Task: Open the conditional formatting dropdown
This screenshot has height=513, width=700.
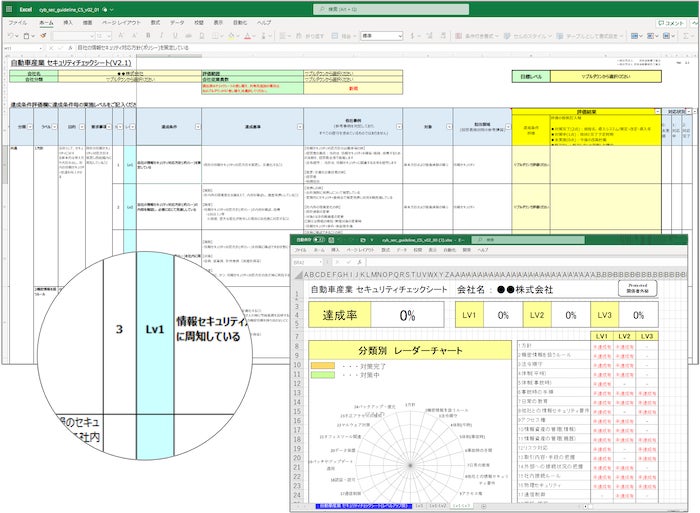Action: click(x=477, y=36)
